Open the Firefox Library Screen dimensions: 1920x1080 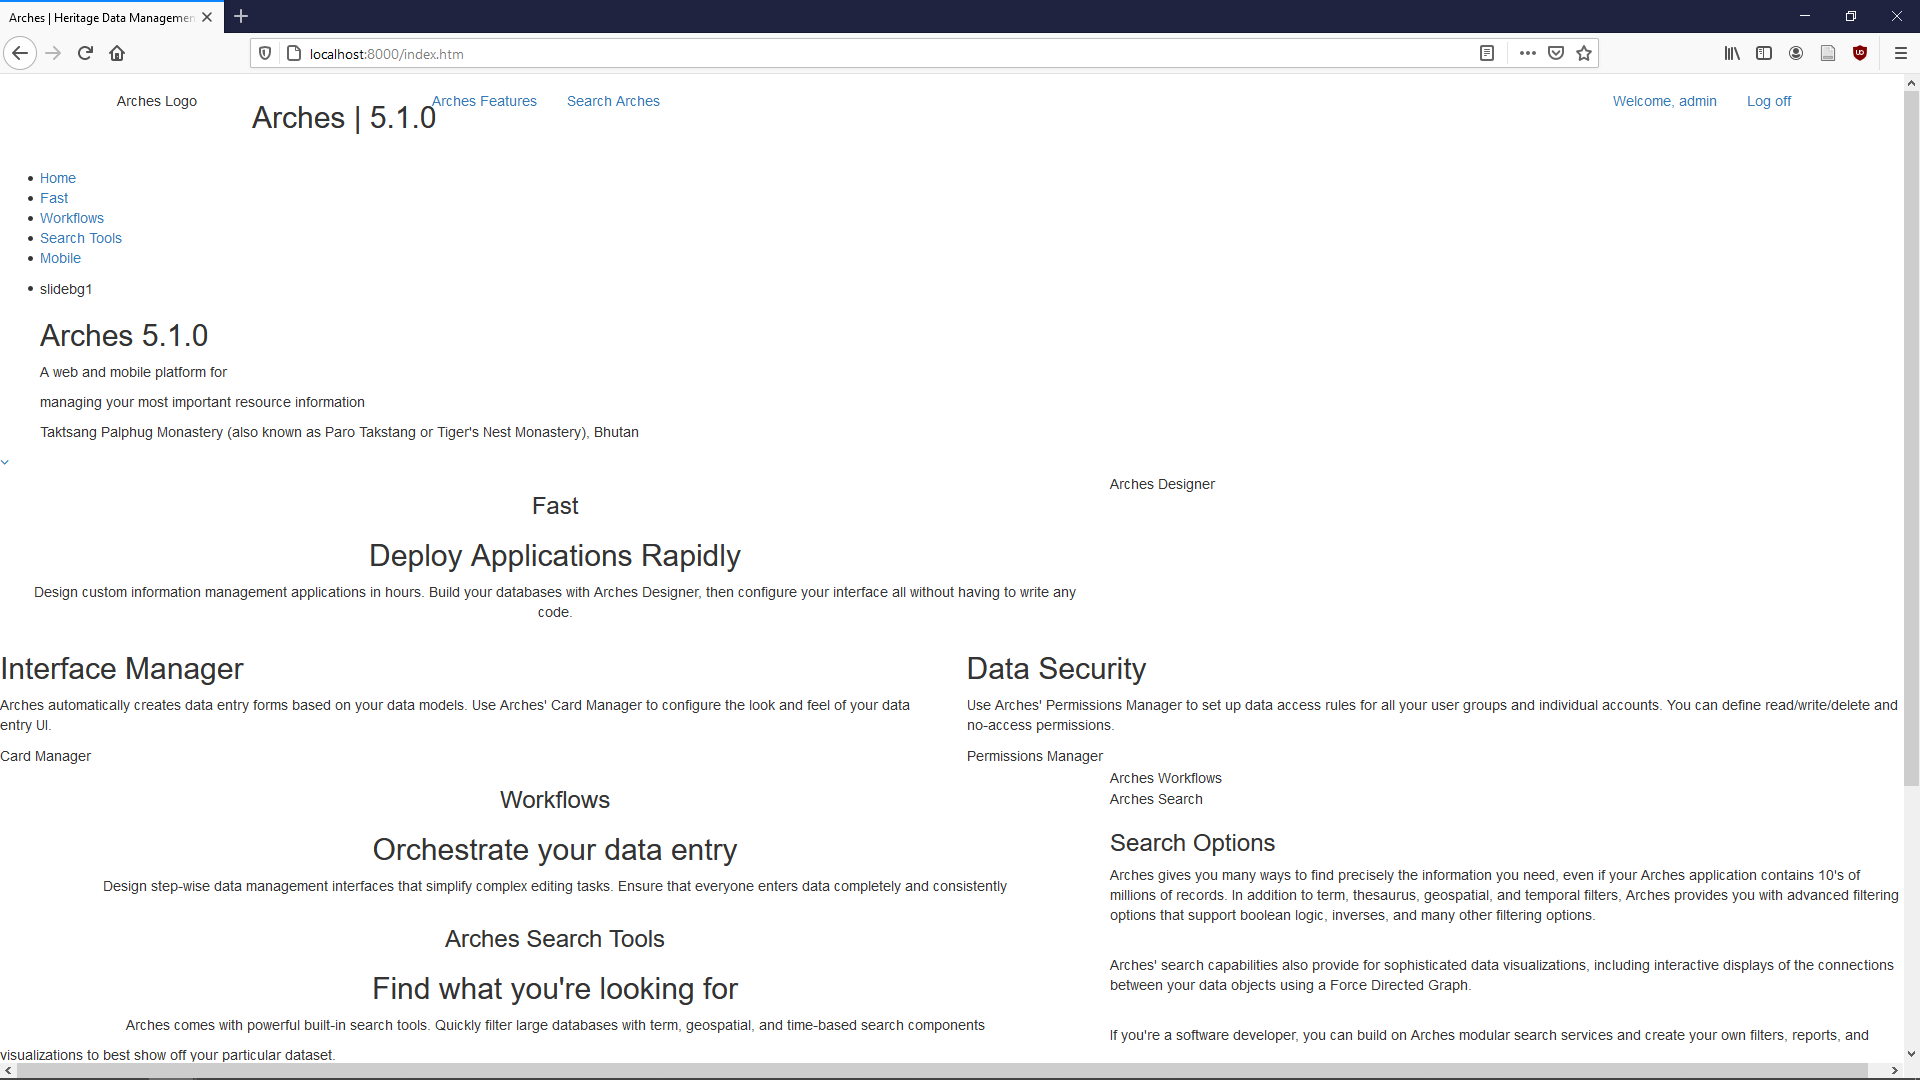1732,53
